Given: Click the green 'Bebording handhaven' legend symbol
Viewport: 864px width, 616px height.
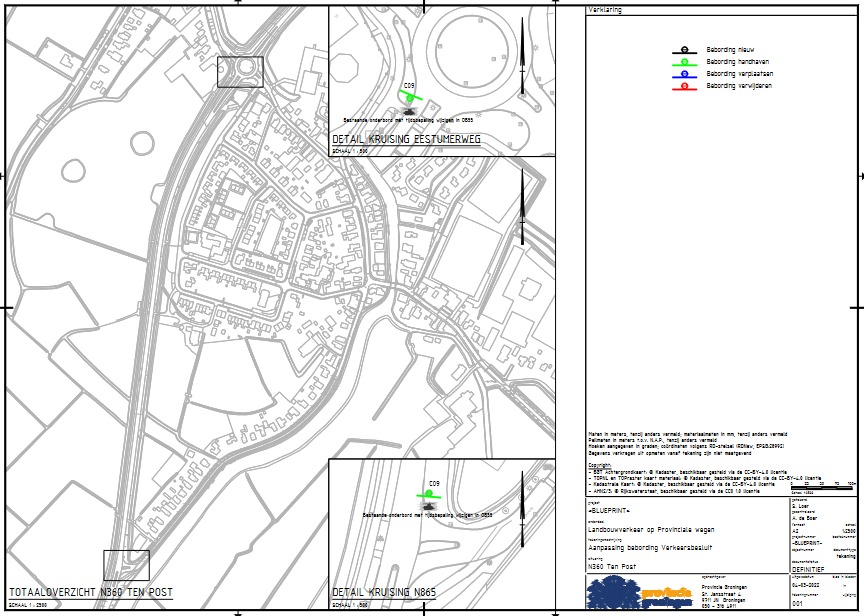Looking at the screenshot, I should 683,62.
